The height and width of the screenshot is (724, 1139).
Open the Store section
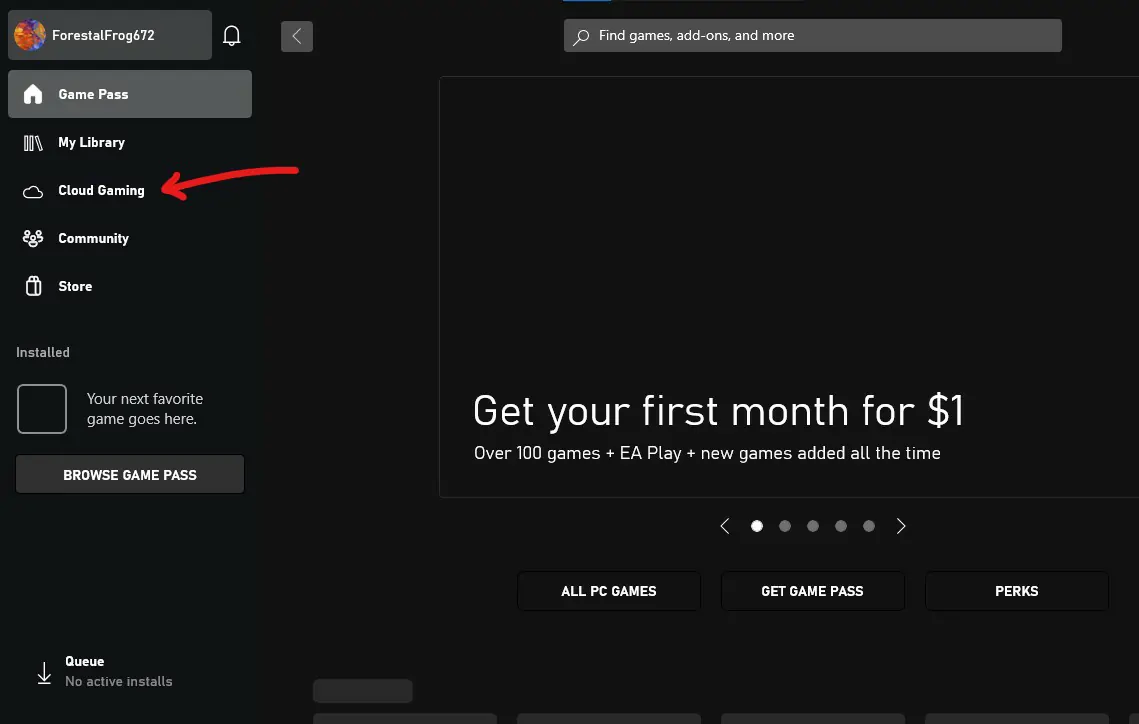130,286
